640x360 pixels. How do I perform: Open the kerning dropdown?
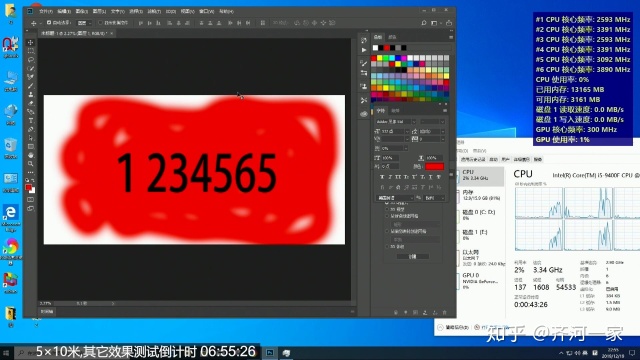(407, 140)
